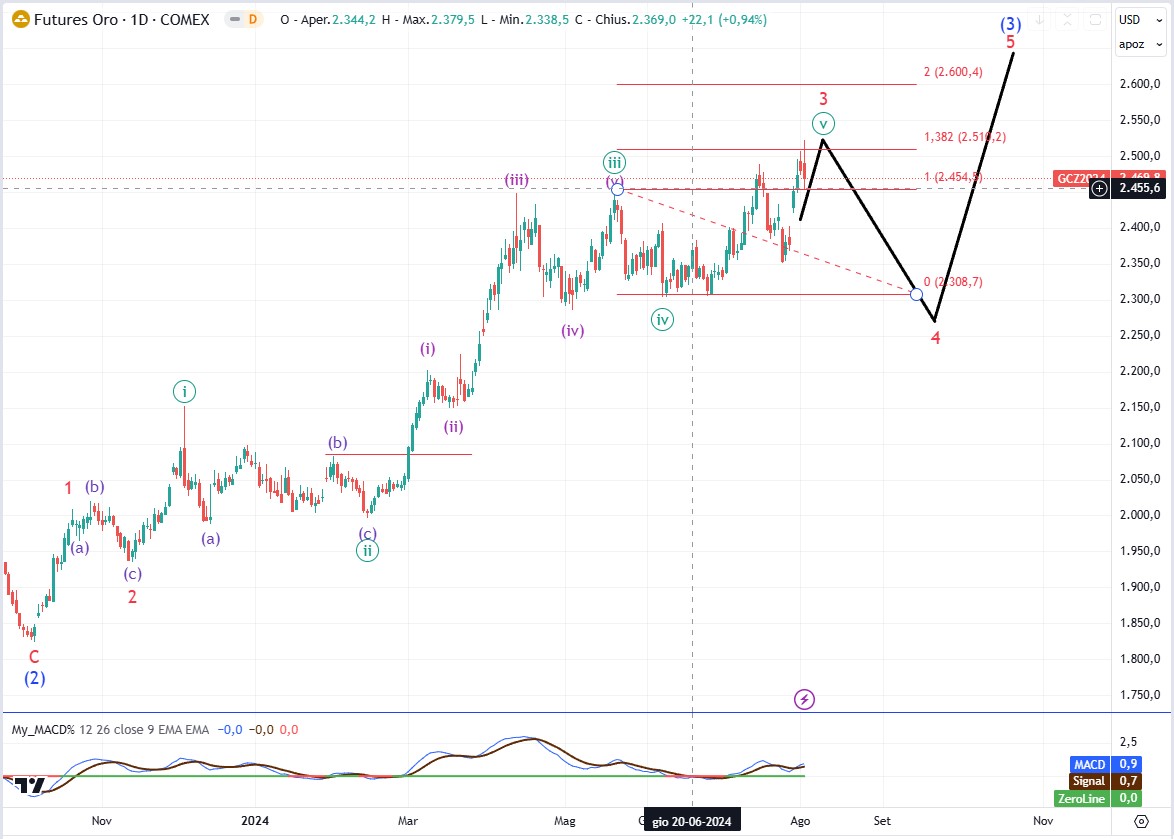Open chart settings gear icon

(x=1141, y=821)
